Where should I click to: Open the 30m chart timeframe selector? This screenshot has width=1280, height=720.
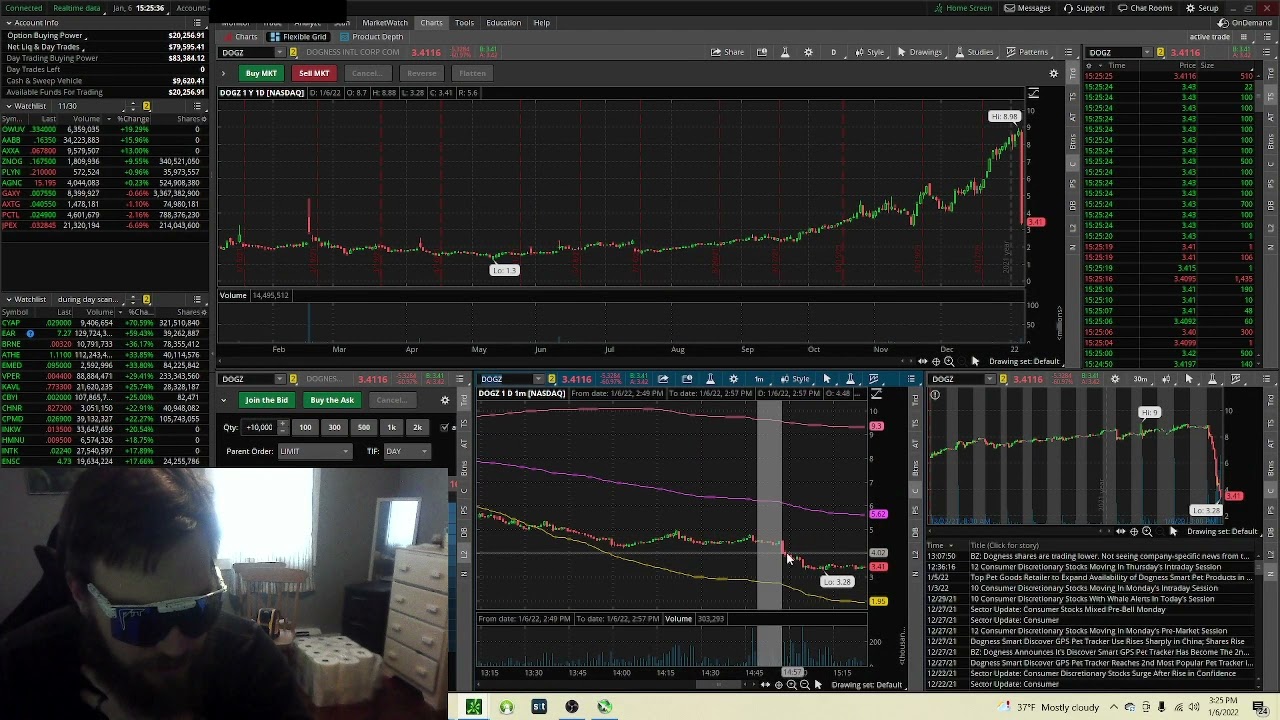click(x=1140, y=379)
